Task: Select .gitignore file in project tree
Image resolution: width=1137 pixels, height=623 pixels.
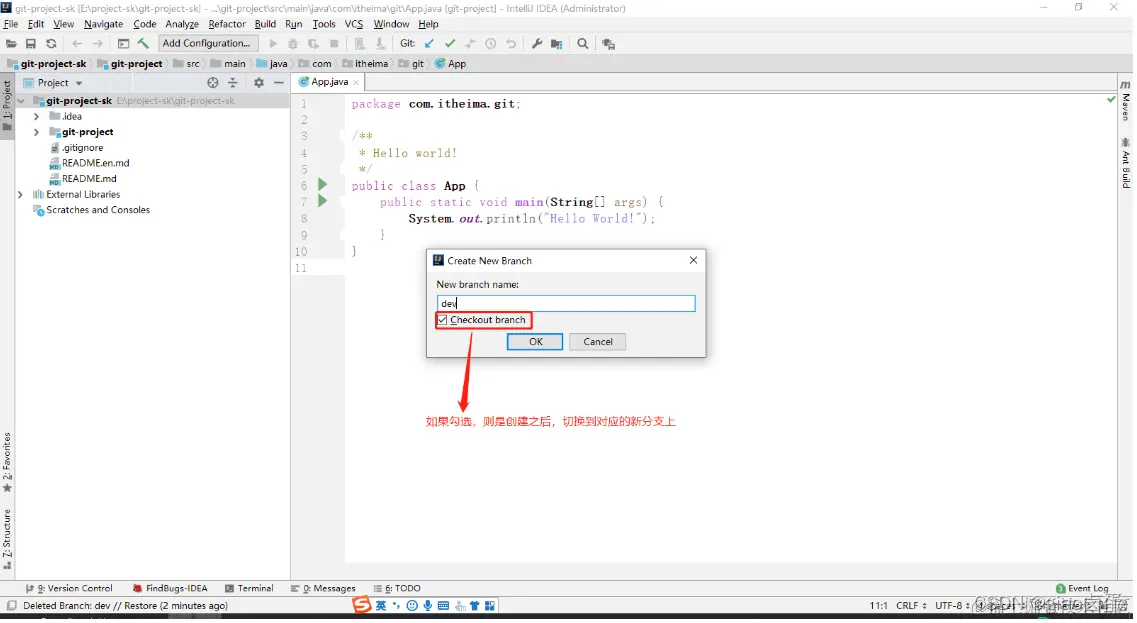Action: point(77,147)
